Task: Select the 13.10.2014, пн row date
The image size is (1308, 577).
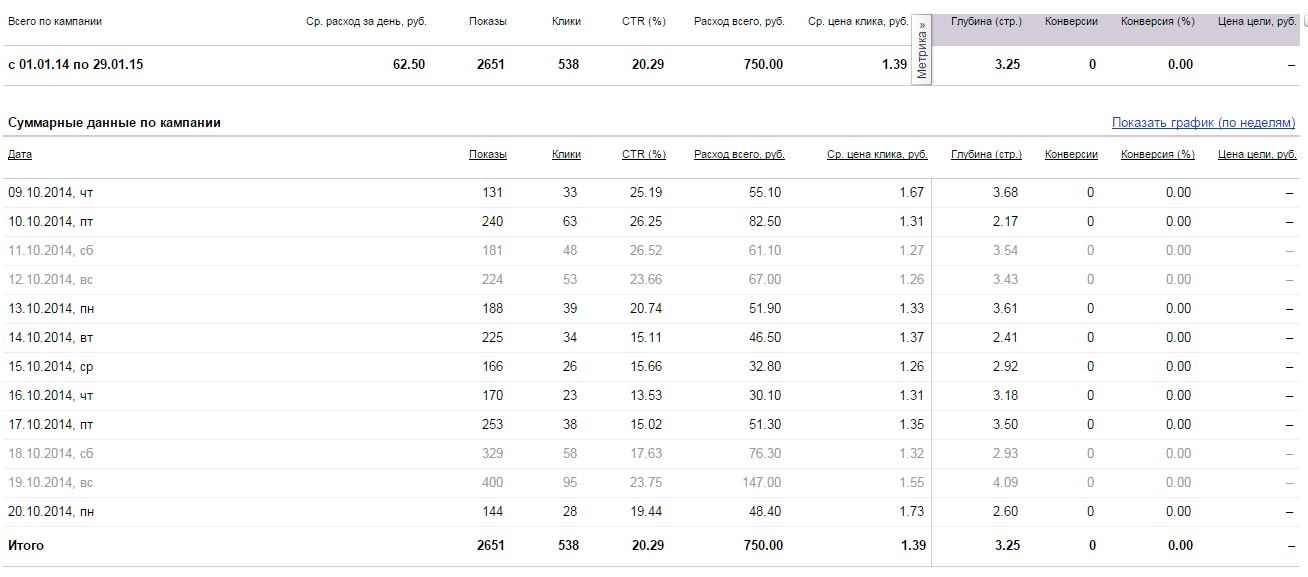Action: click(x=51, y=309)
